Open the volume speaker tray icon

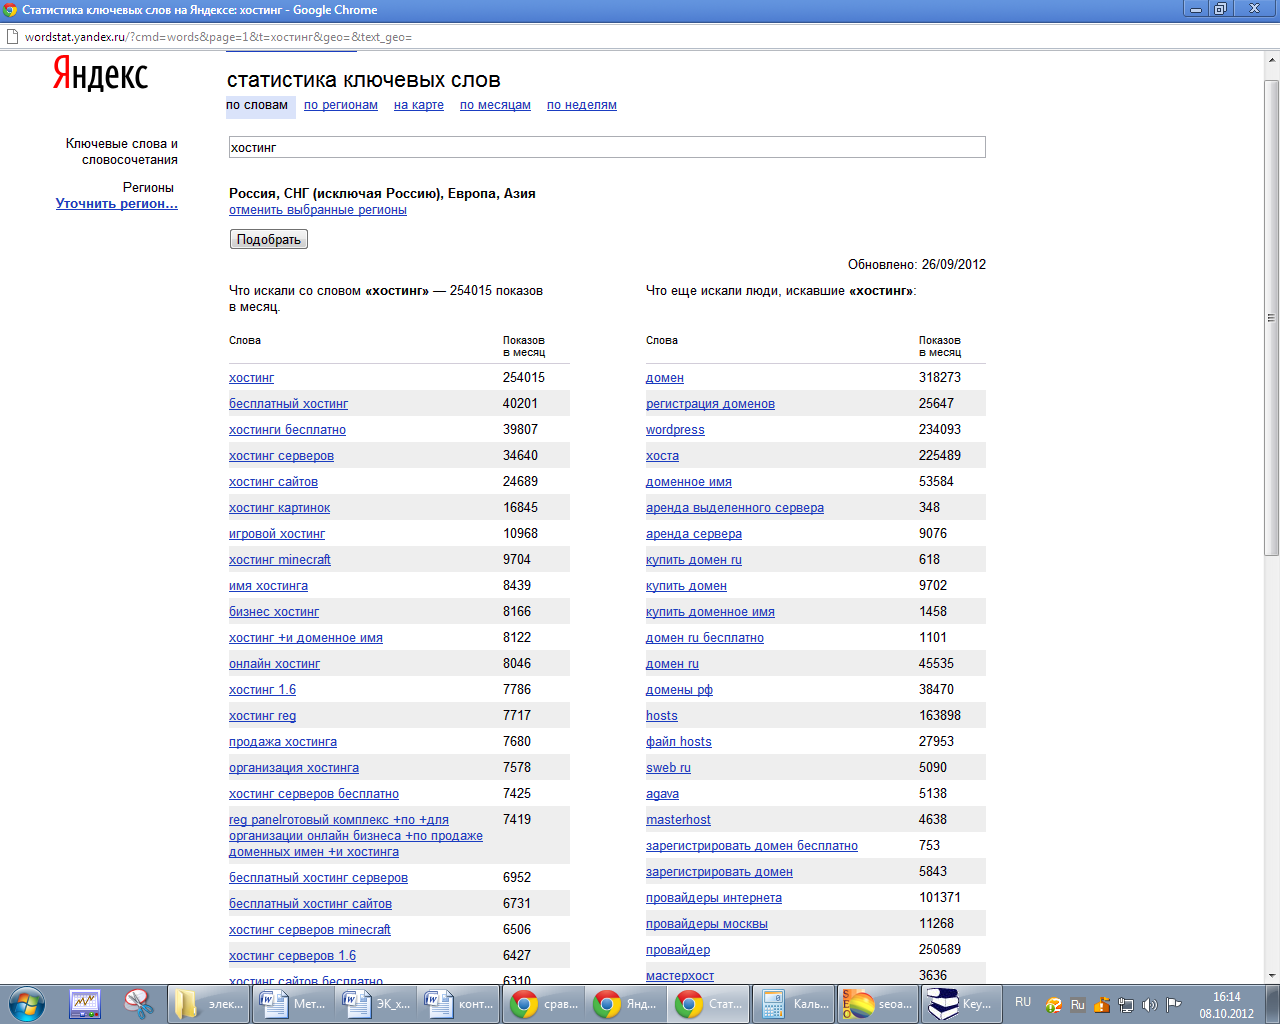[x=1150, y=1004]
